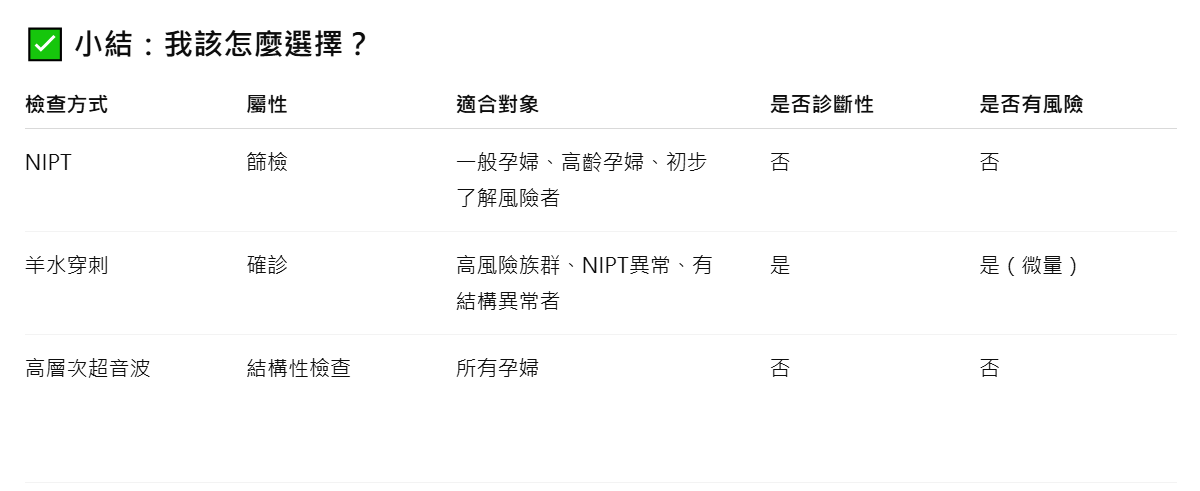The height and width of the screenshot is (491, 1200).
Task: Click the 是（微量） risk cell
Action: (1031, 266)
